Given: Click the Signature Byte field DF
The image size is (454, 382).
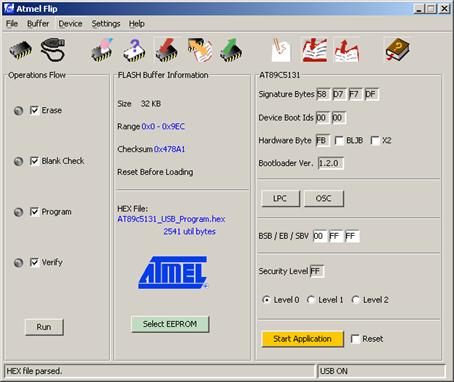Looking at the screenshot, I should 371,94.
